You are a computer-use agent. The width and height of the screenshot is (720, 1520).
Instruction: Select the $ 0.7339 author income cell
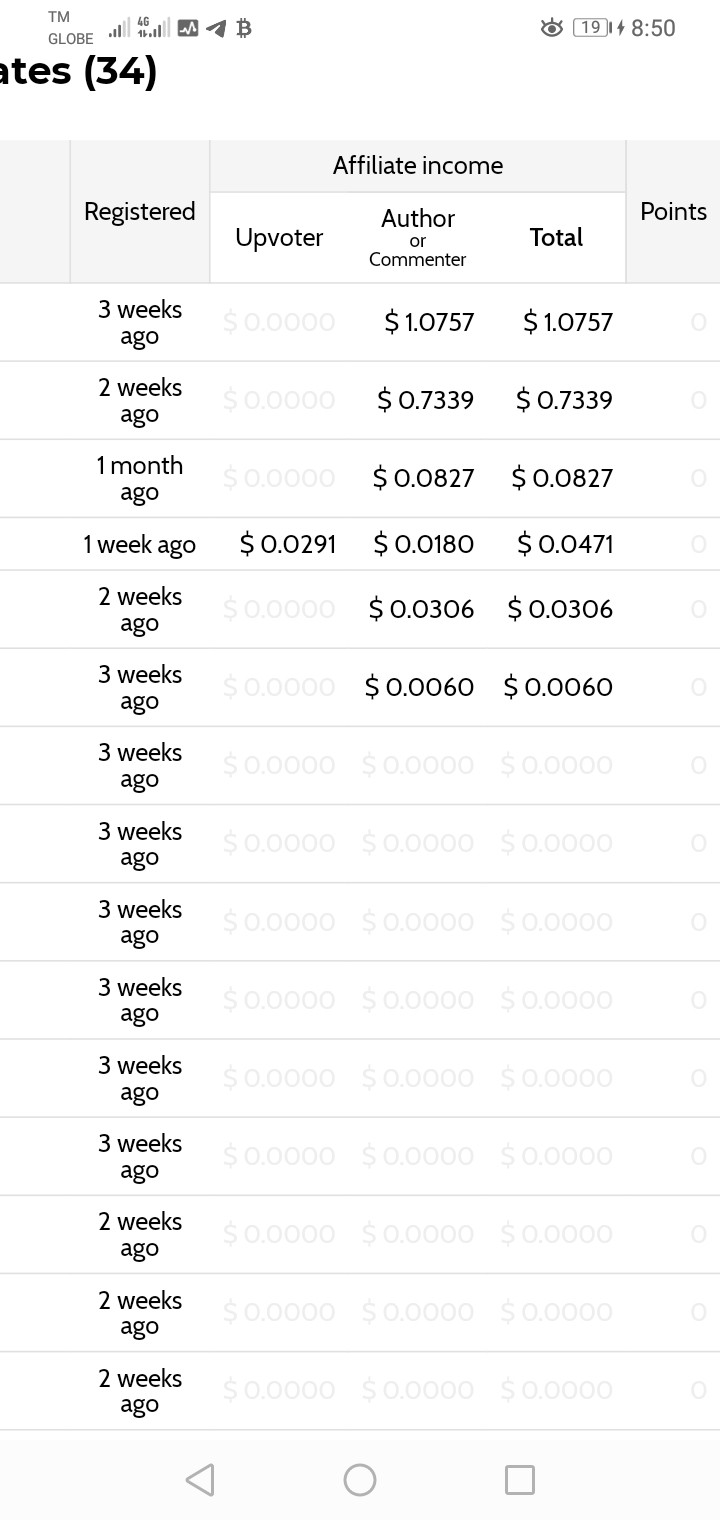point(425,400)
